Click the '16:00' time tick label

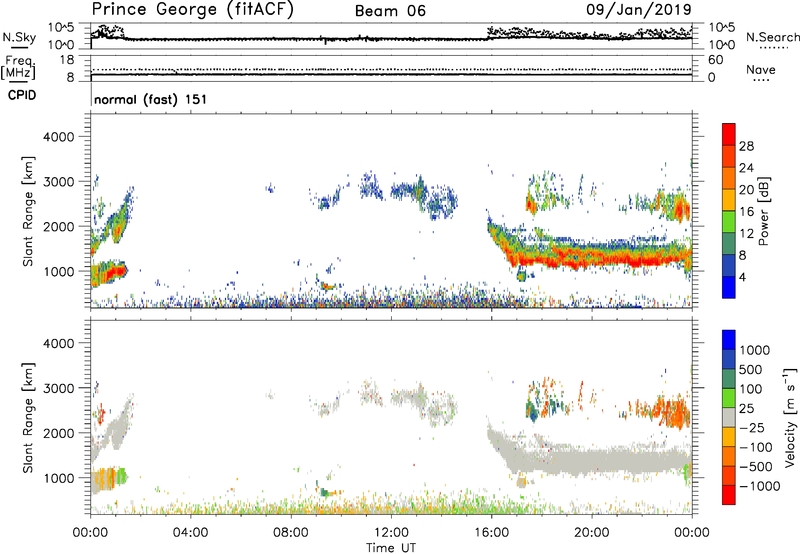click(491, 533)
